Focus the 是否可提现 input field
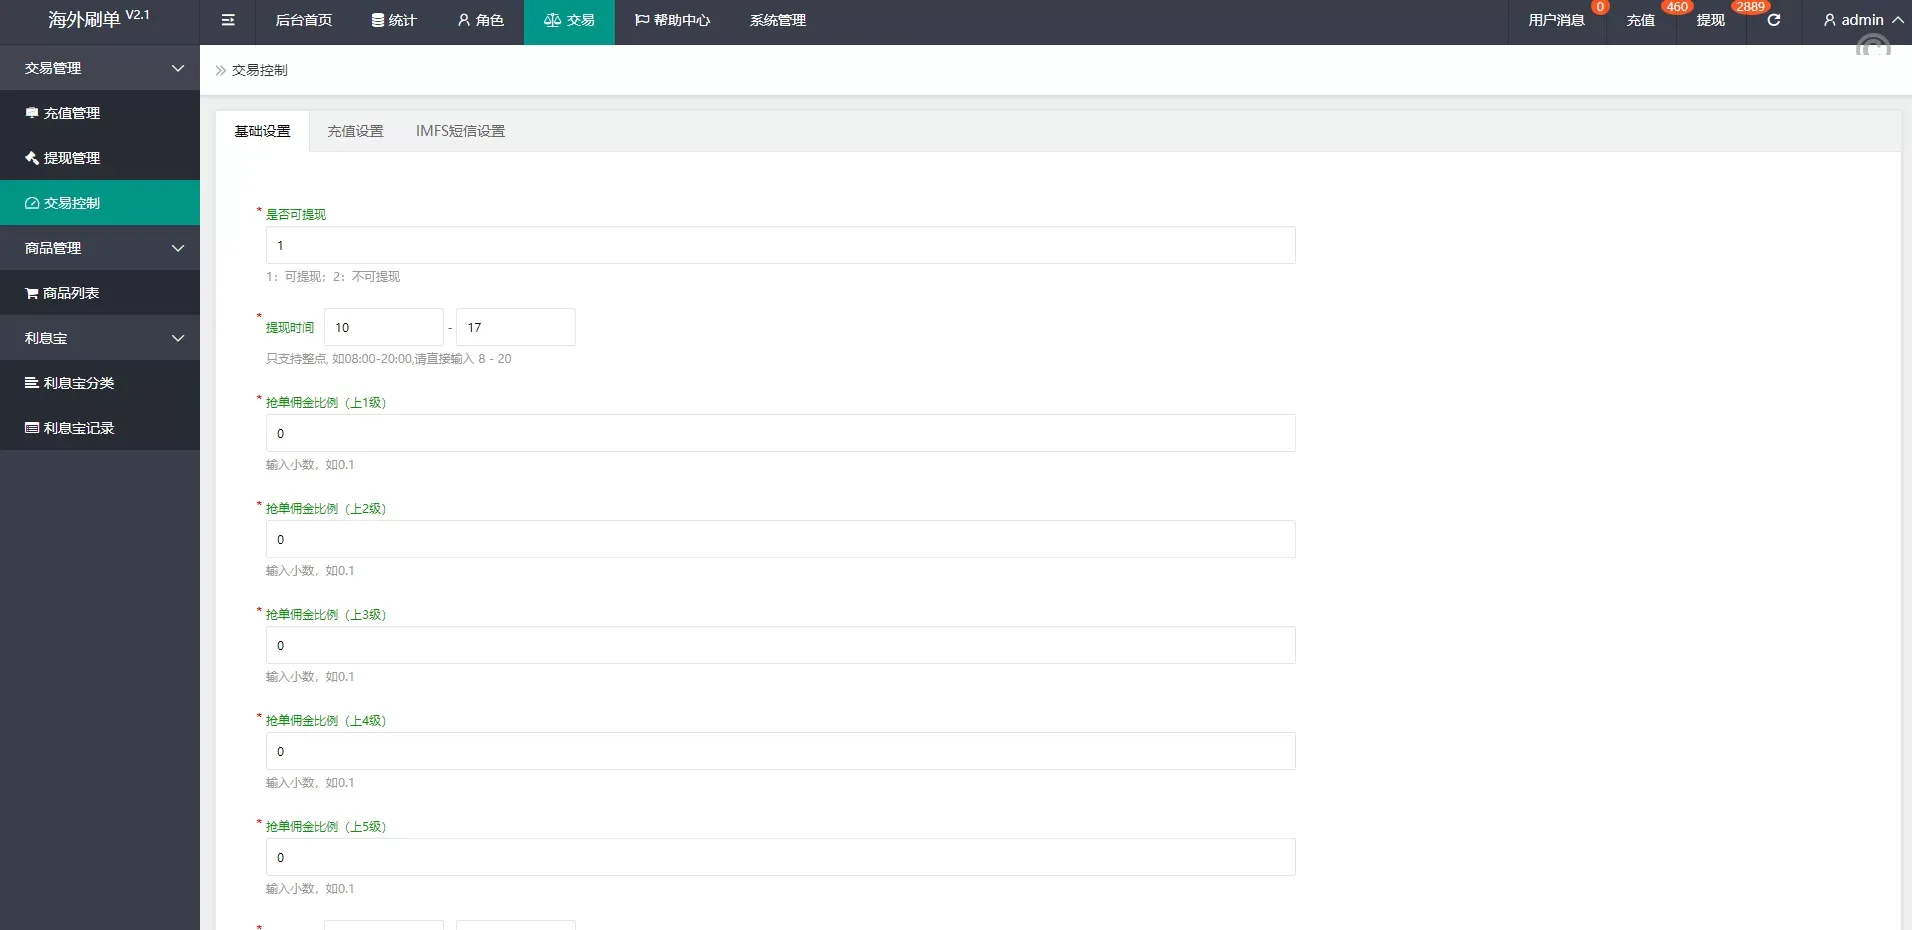Viewport: 1912px width, 930px height. click(780, 245)
